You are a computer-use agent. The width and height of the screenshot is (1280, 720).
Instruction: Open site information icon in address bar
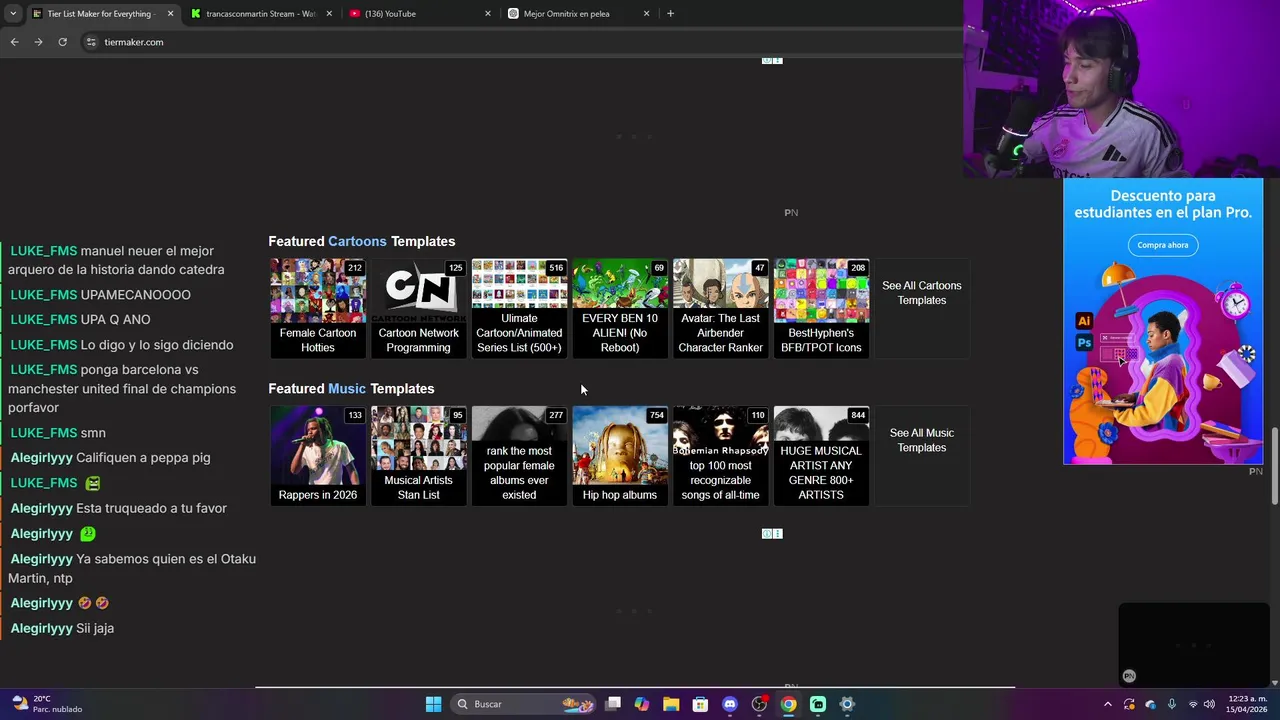pyautogui.click(x=91, y=42)
